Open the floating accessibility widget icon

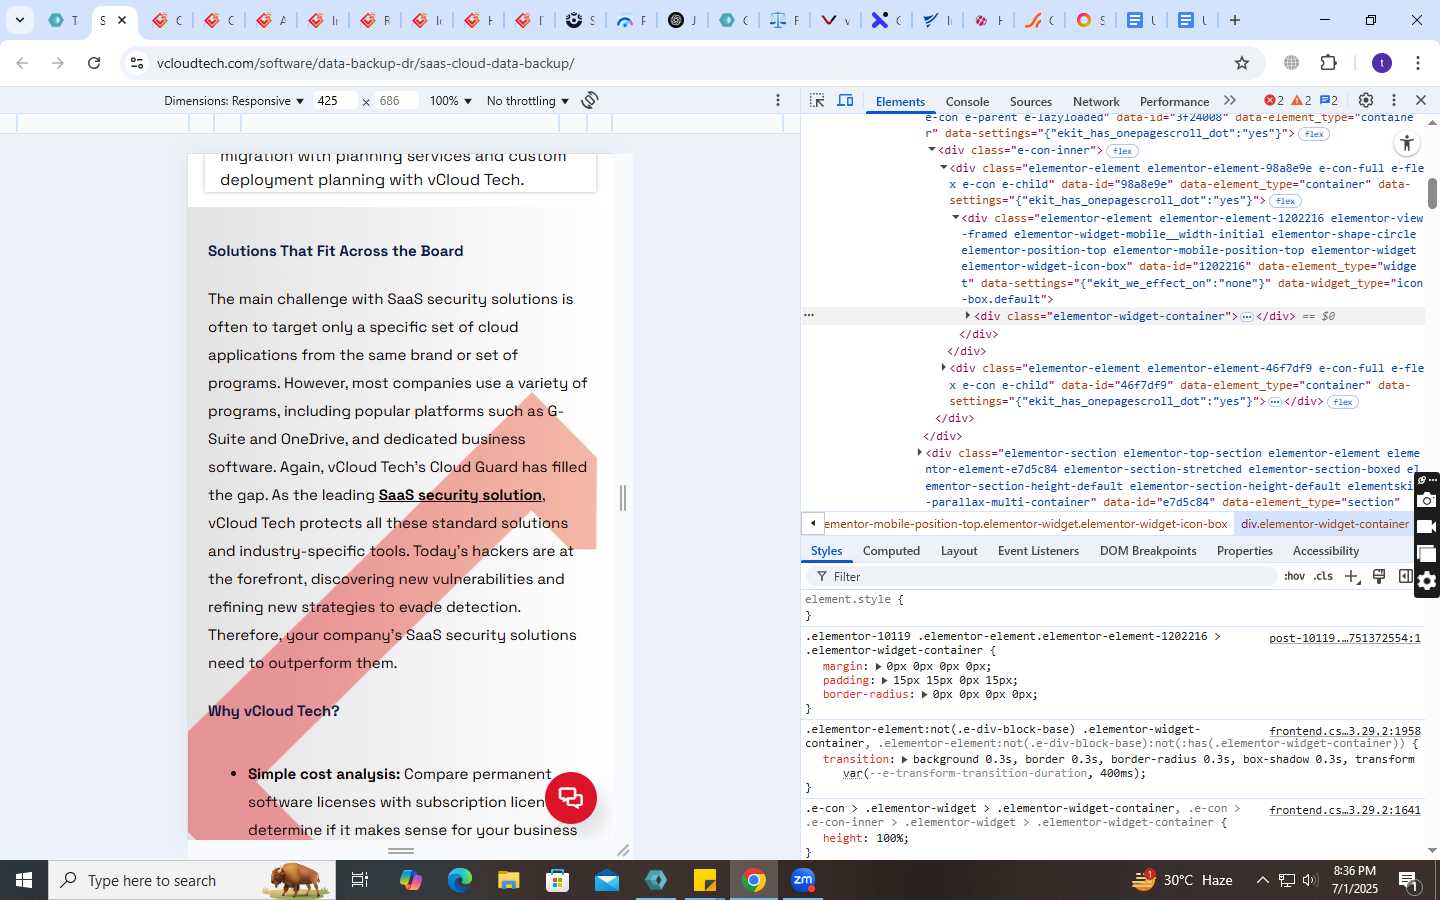pos(1406,143)
